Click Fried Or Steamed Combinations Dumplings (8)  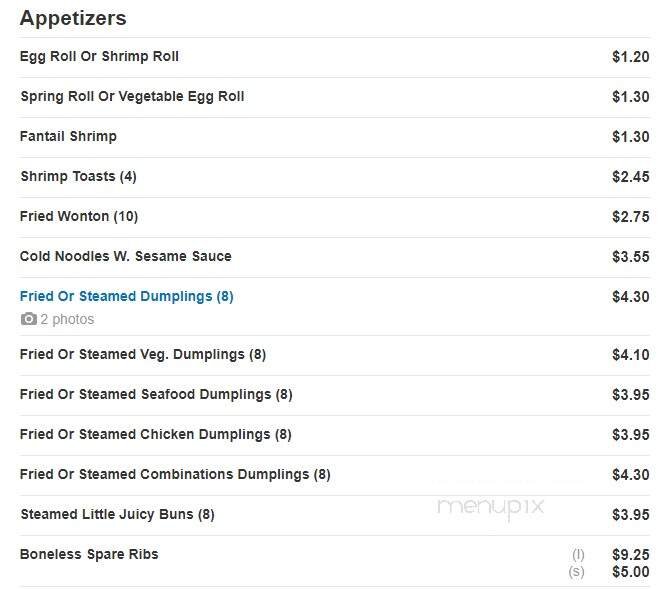coord(174,474)
